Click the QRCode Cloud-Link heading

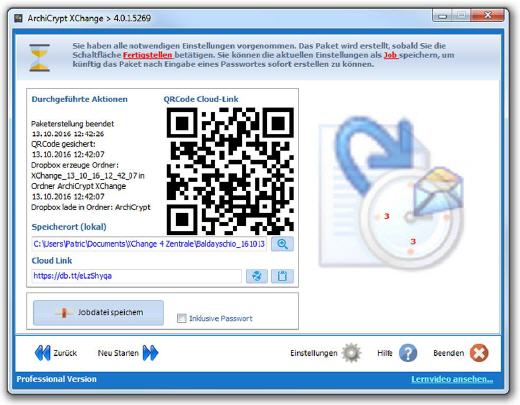(201, 99)
